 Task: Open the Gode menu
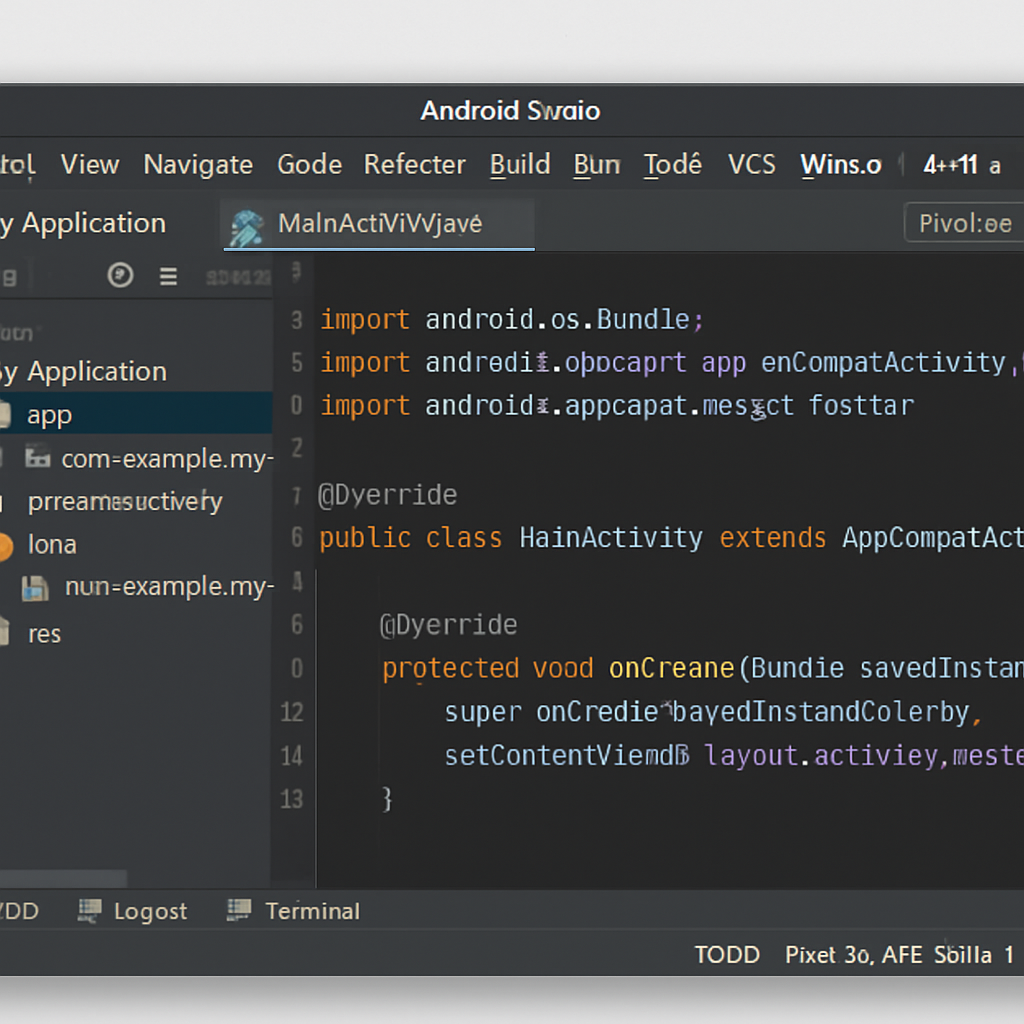(x=310, y=165)
